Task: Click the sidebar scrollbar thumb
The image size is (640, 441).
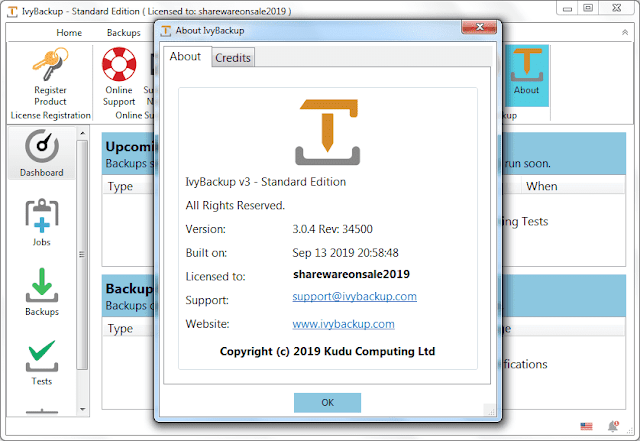Action: (82, 254)
